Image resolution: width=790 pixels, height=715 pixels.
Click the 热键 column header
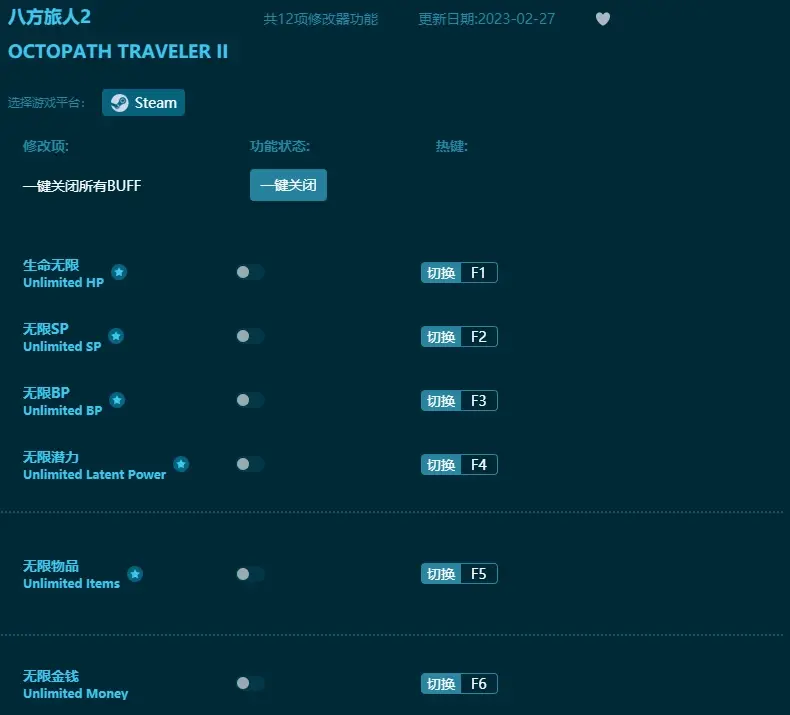pyautogui.click(x=451, y=146)
